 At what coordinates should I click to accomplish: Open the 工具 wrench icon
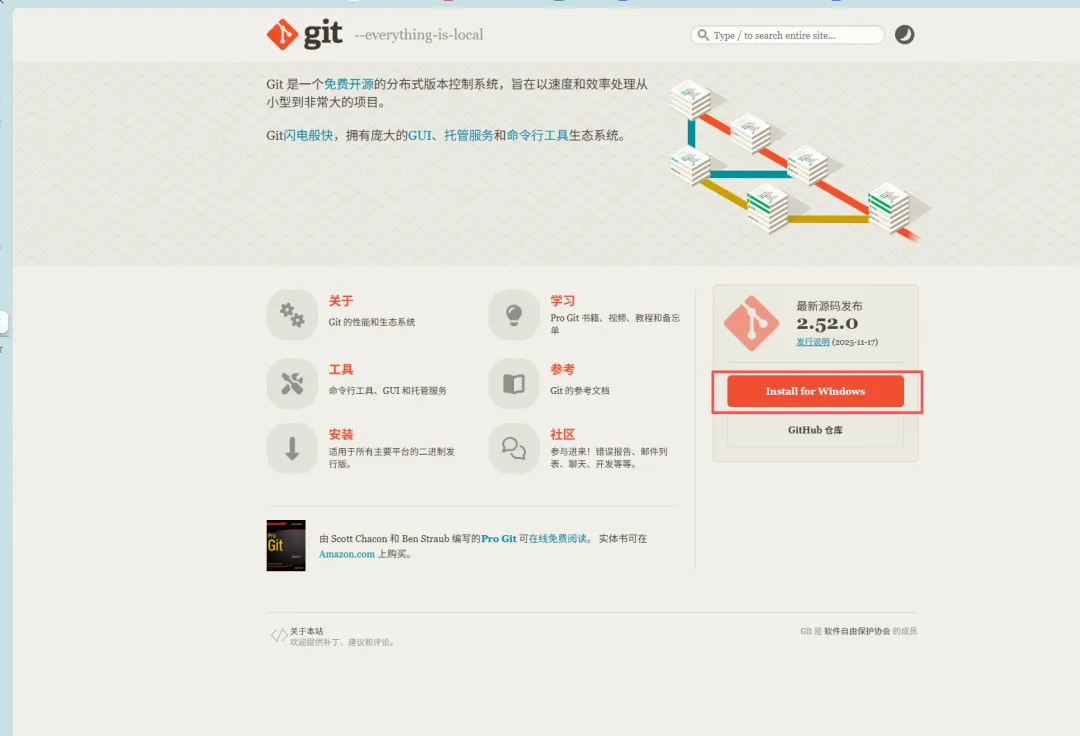click(292, 383)
